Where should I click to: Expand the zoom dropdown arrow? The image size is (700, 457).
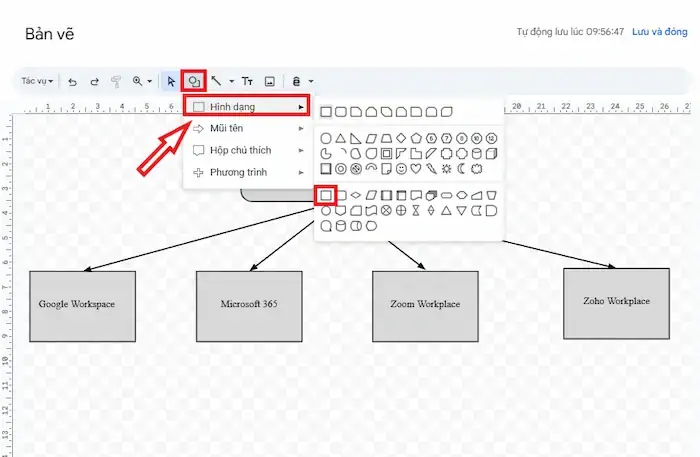point(150,81)
